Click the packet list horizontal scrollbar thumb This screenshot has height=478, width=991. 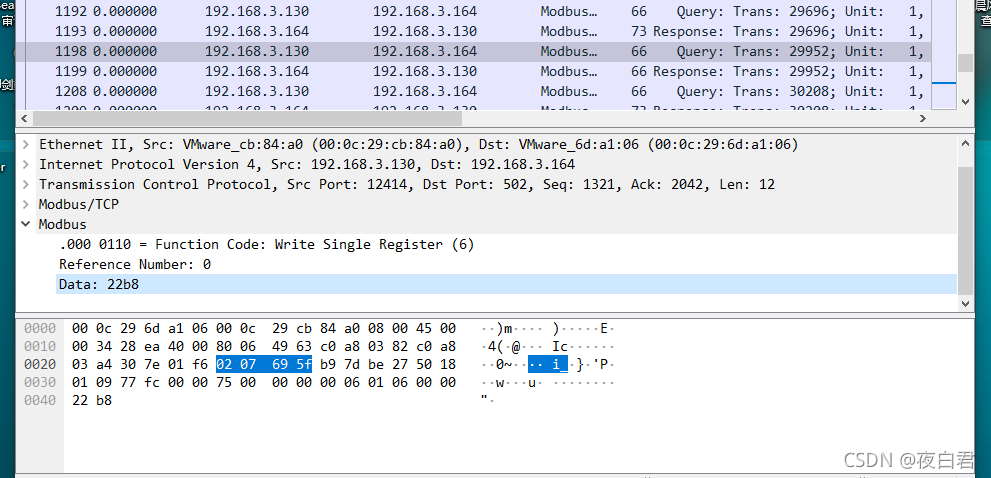pos(247,118)
